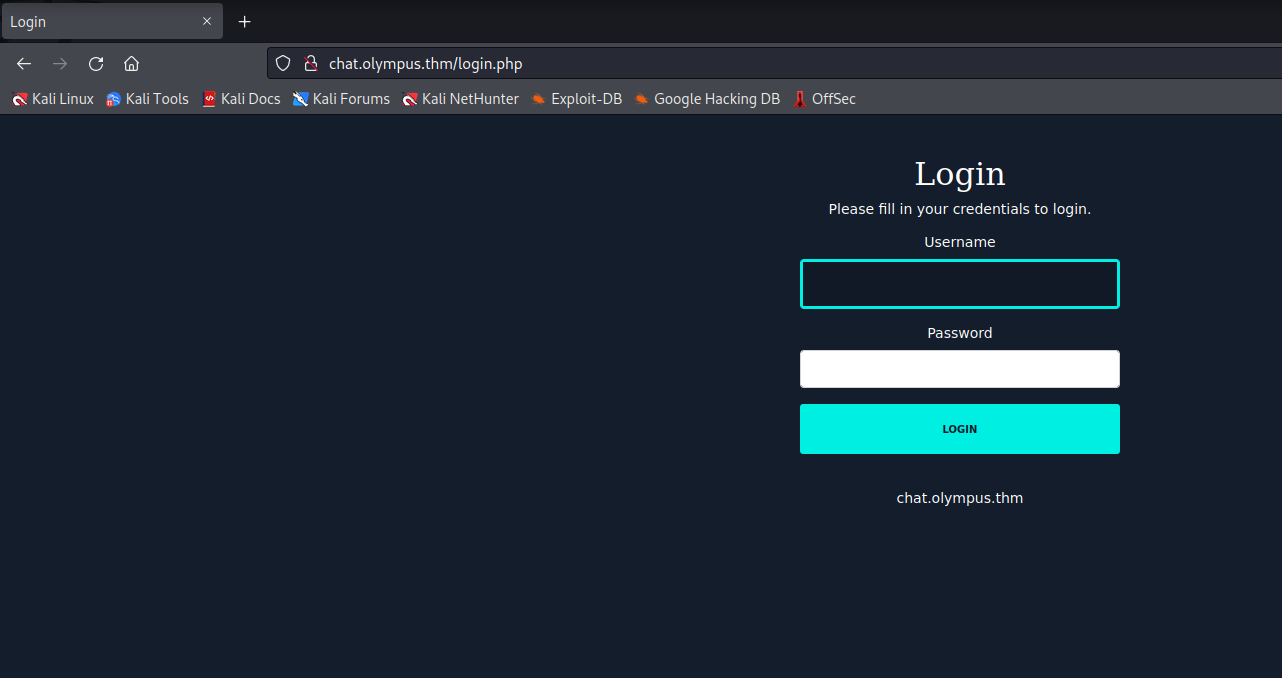1282x678 pixels.
Task: Open the Kali NetHunter bookmark
Action: pos(461,99)
